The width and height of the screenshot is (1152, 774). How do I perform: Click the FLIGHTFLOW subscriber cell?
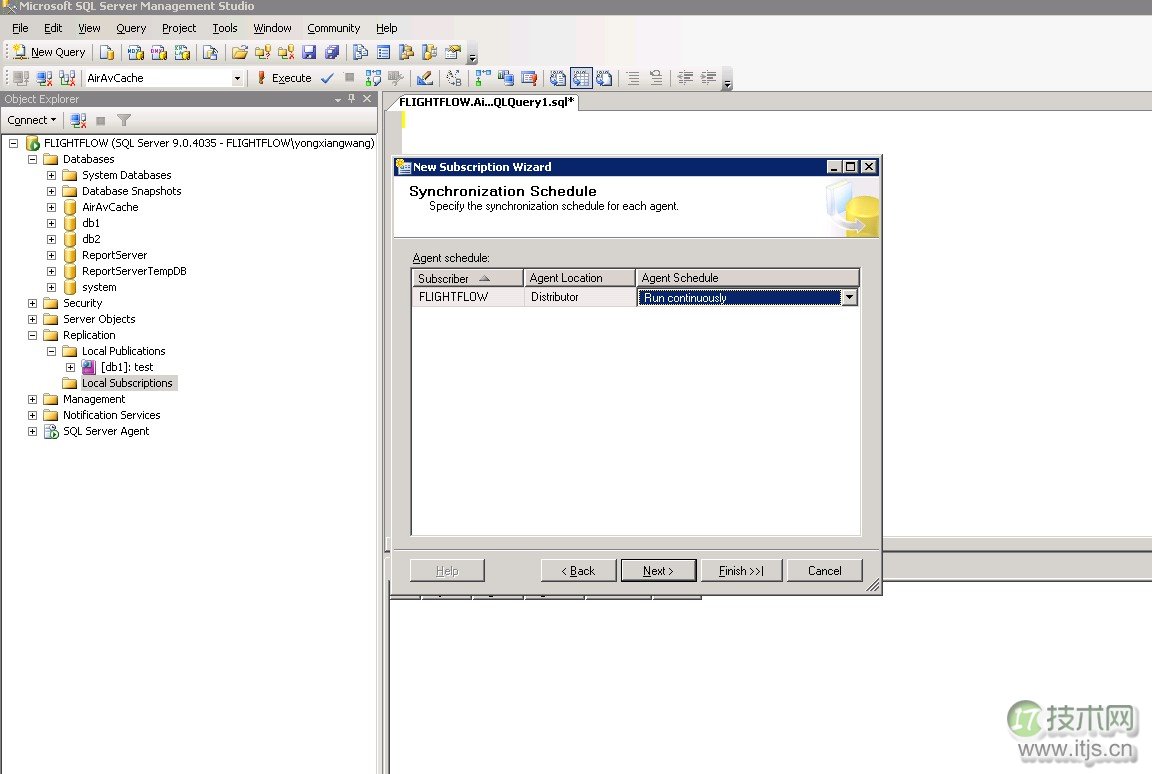coord(467,297)
